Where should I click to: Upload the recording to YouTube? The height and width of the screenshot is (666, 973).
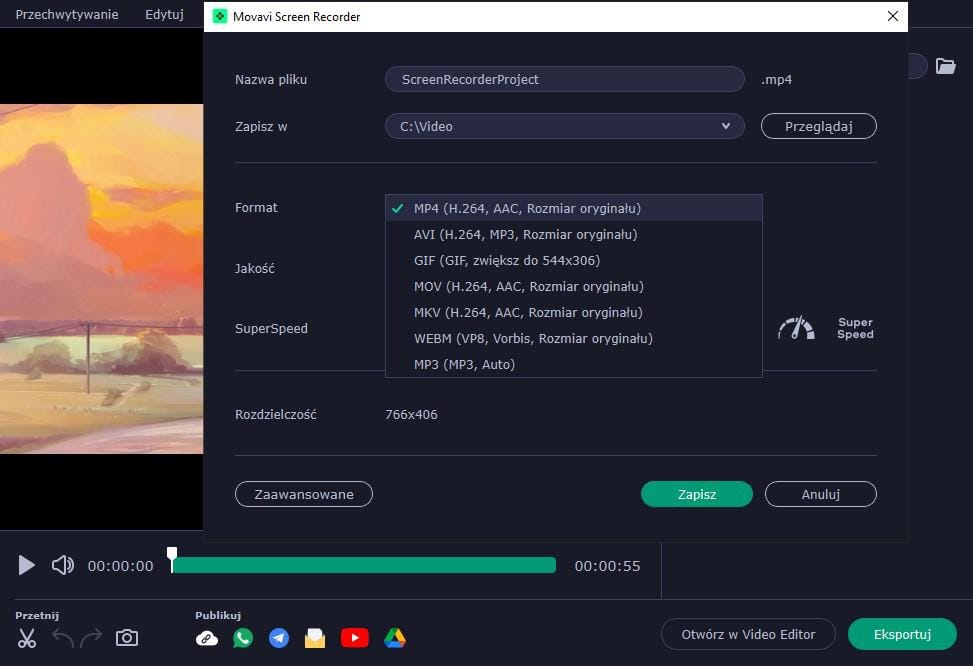coord(354,638)
